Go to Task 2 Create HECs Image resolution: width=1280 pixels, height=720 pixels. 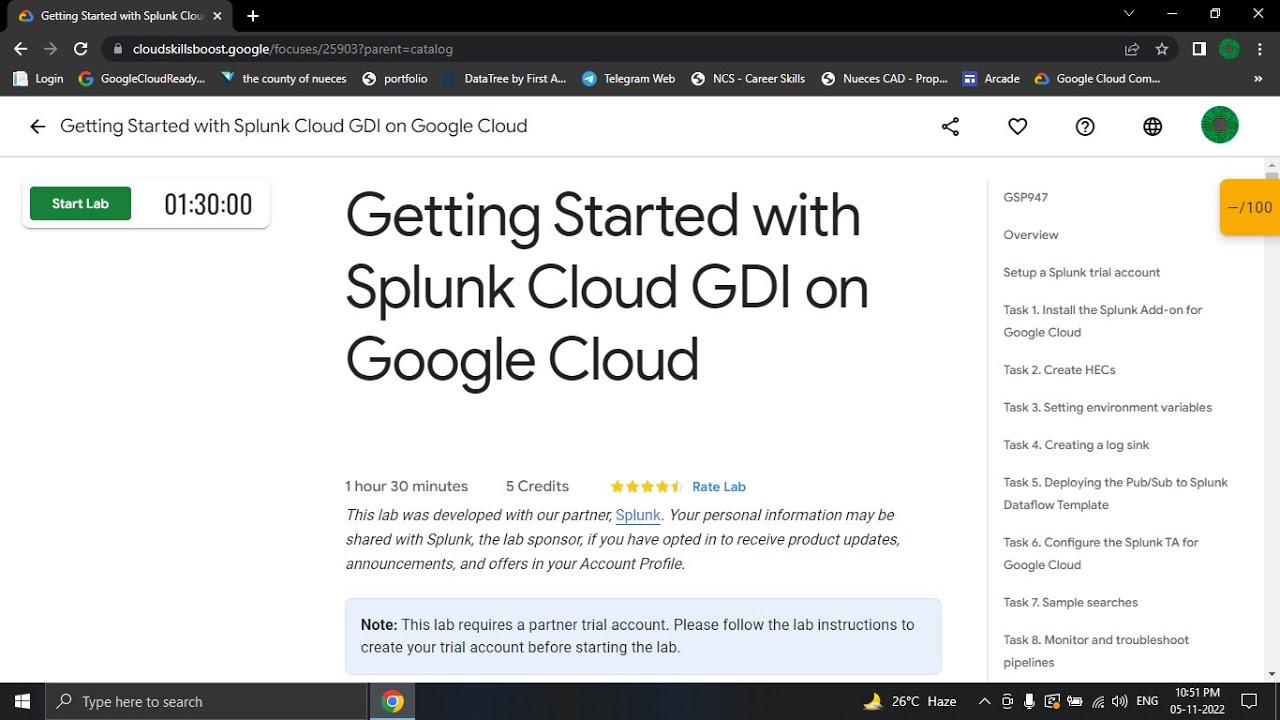(1059, 370)
